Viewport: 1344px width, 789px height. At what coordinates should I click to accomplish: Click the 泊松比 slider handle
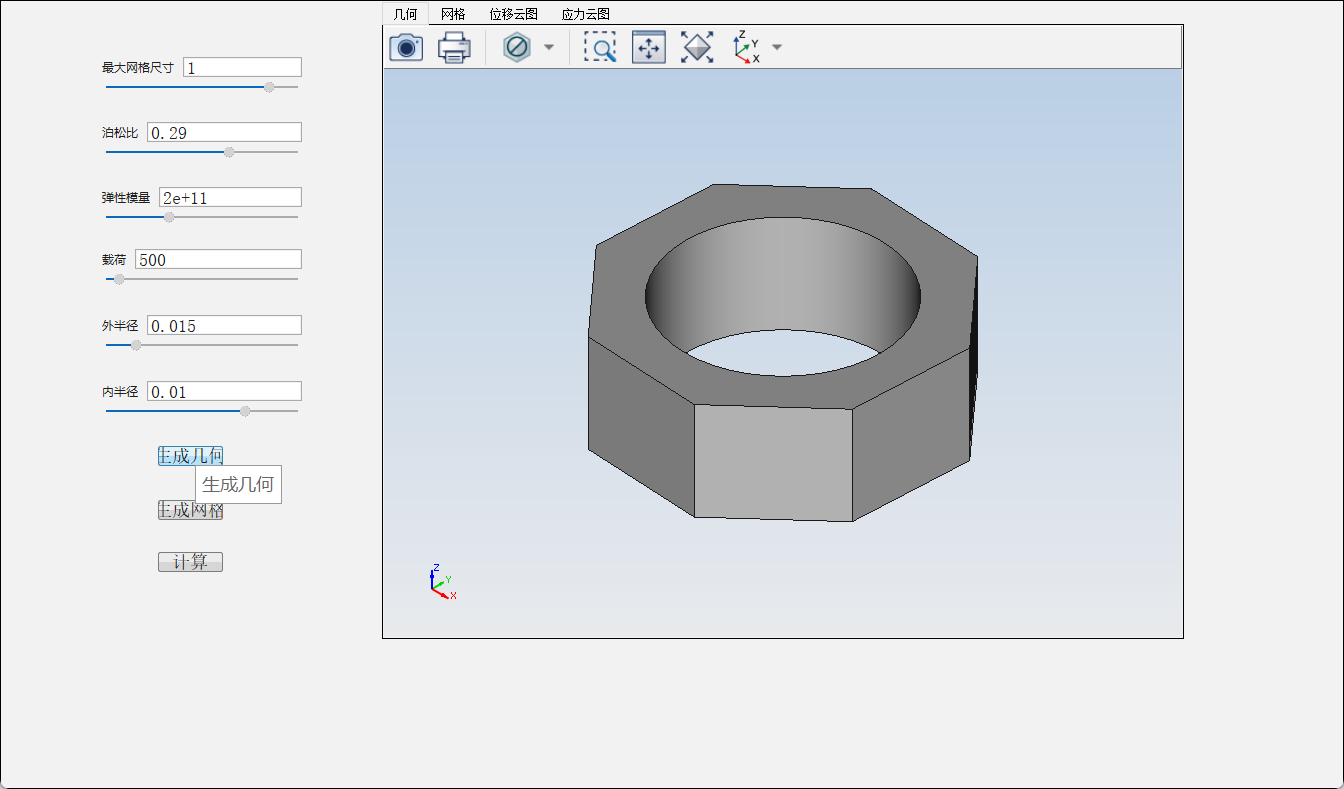click(229, 152)
